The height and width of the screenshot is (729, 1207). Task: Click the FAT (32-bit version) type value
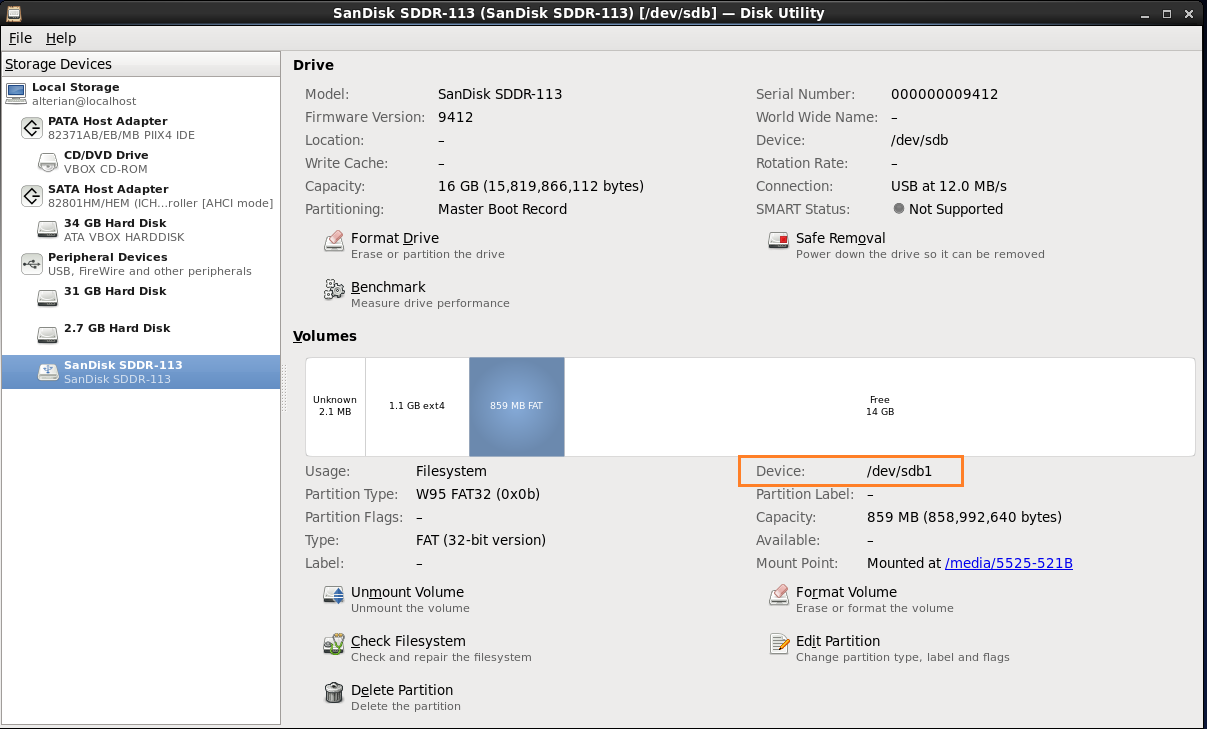(x=481, y=540)
